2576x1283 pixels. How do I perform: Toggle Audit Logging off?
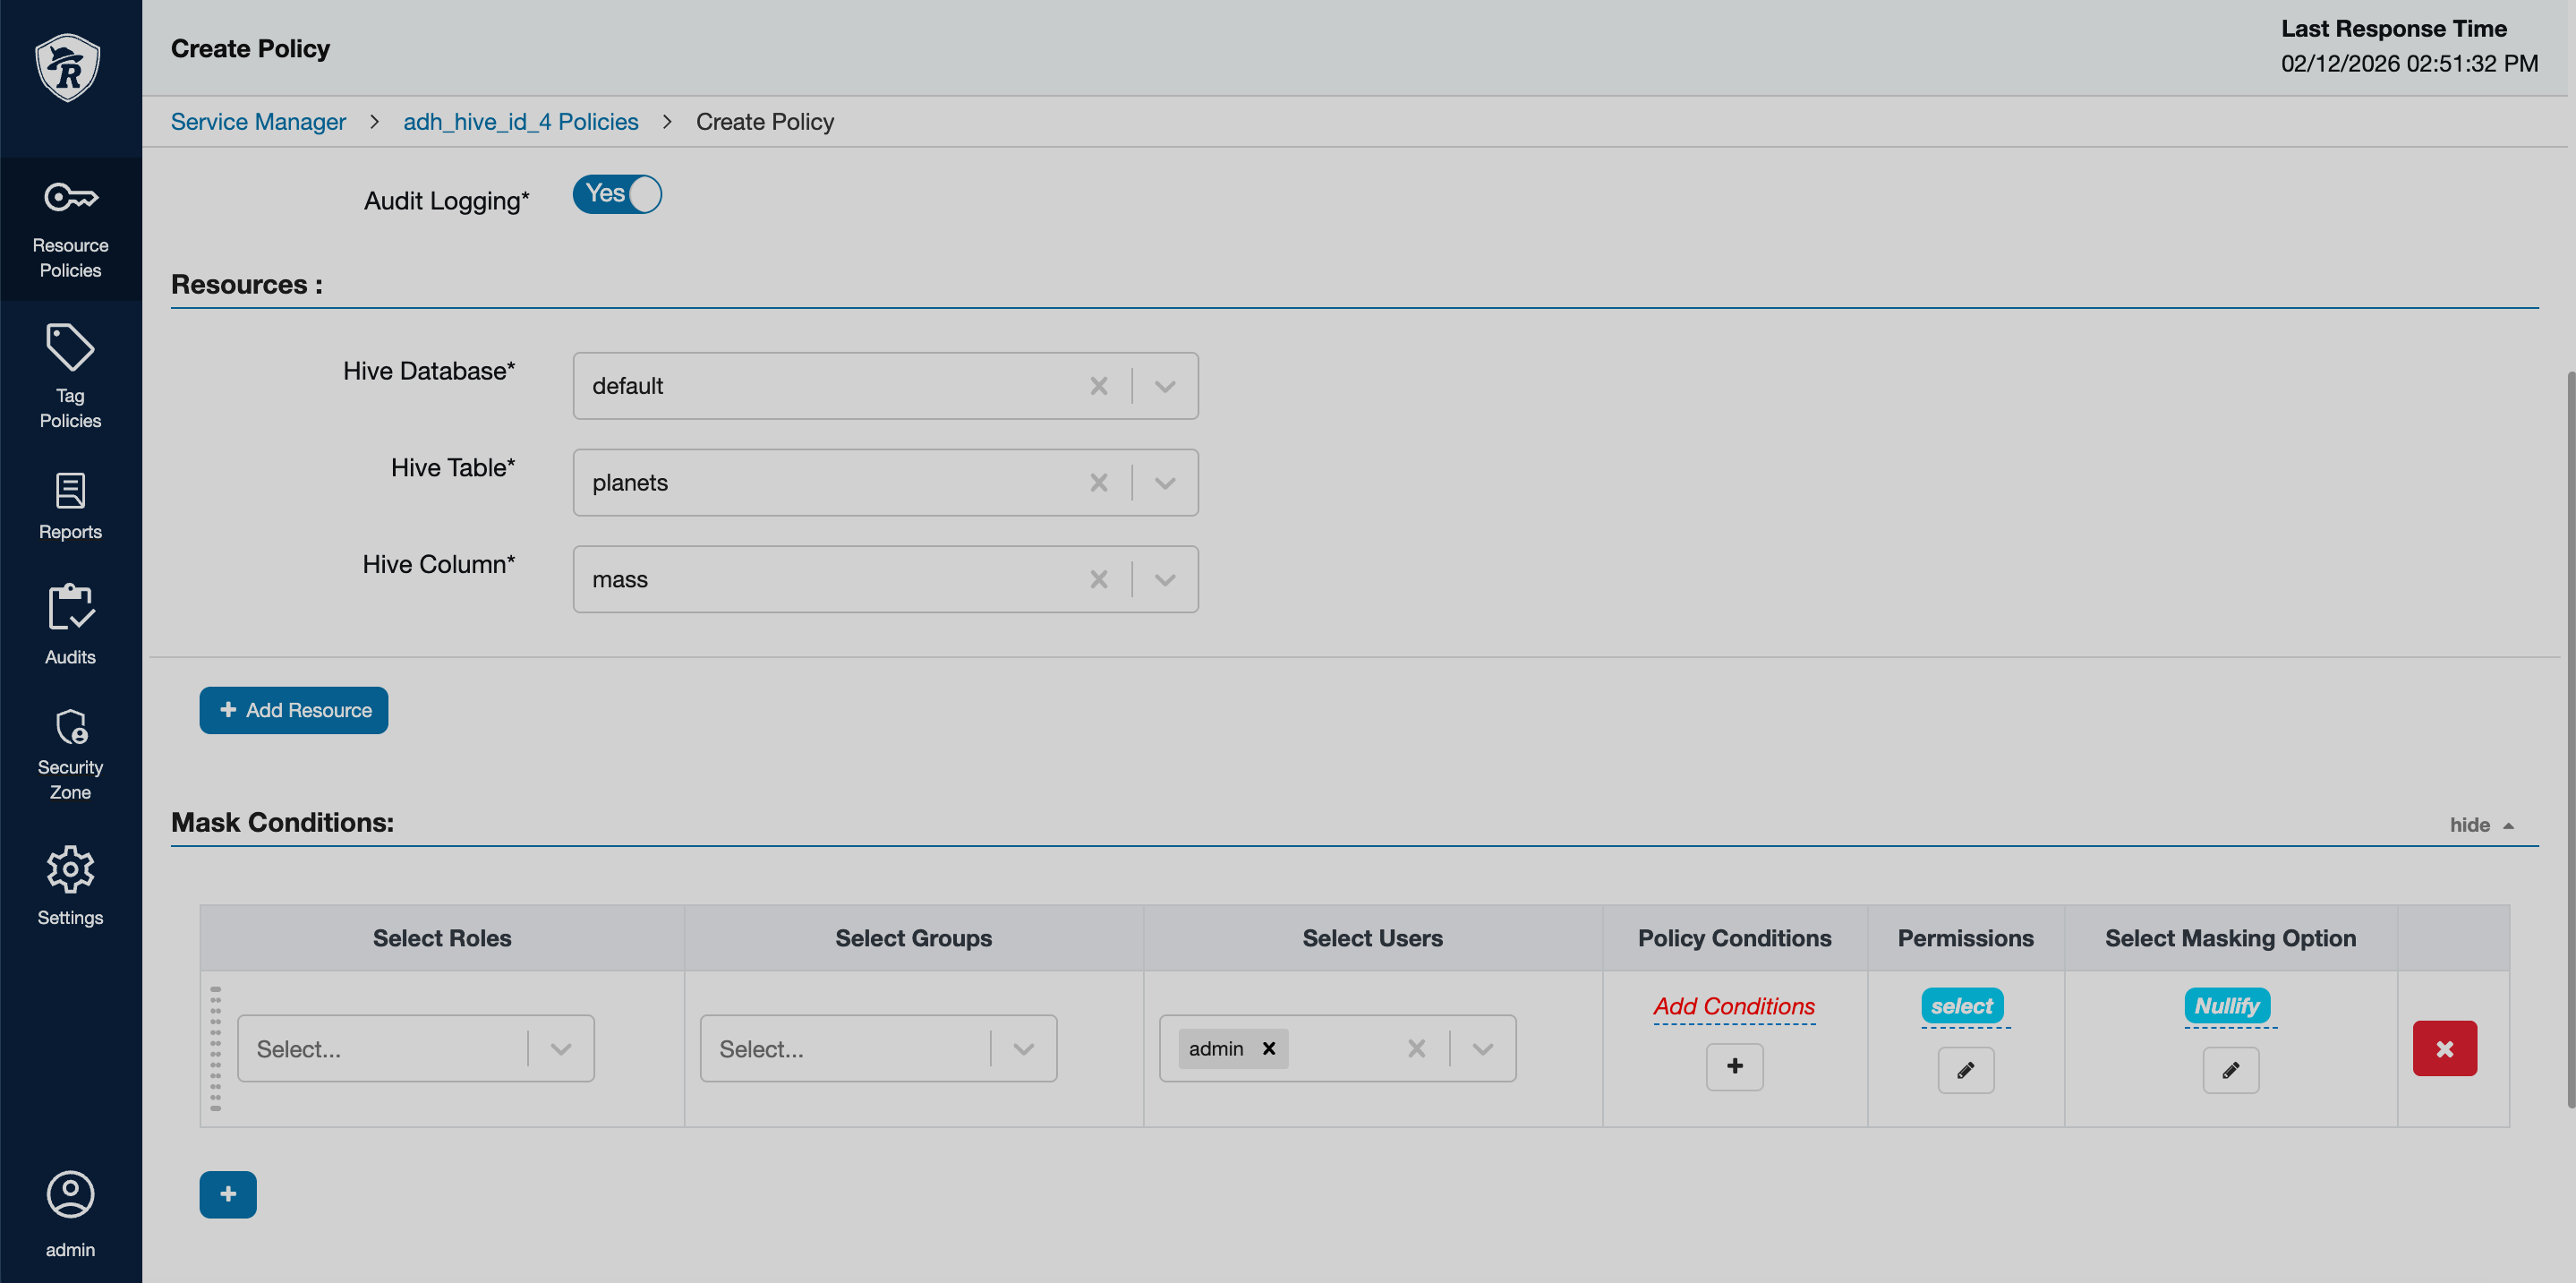click(x=616, y=194)
